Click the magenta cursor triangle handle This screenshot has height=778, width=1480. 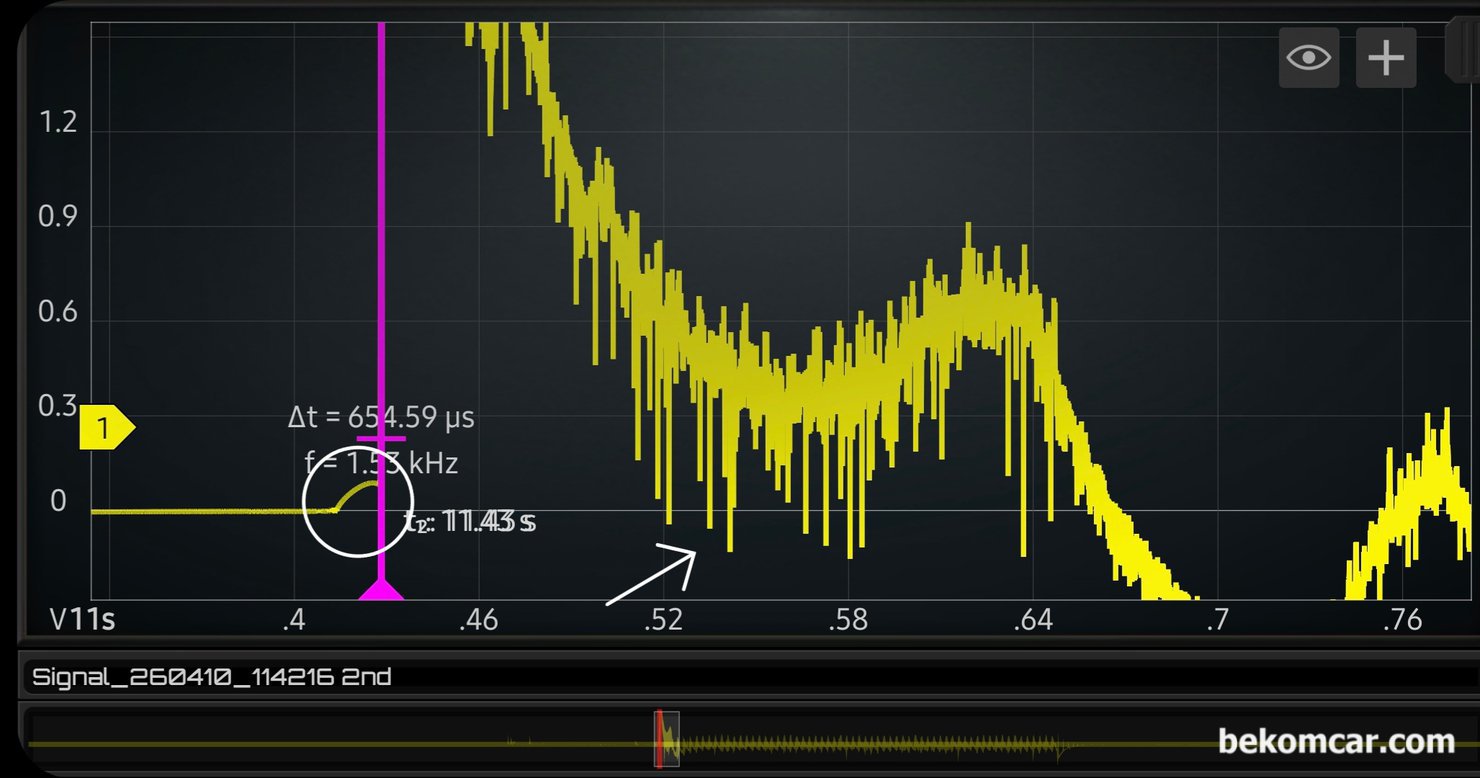coord(381,589)
